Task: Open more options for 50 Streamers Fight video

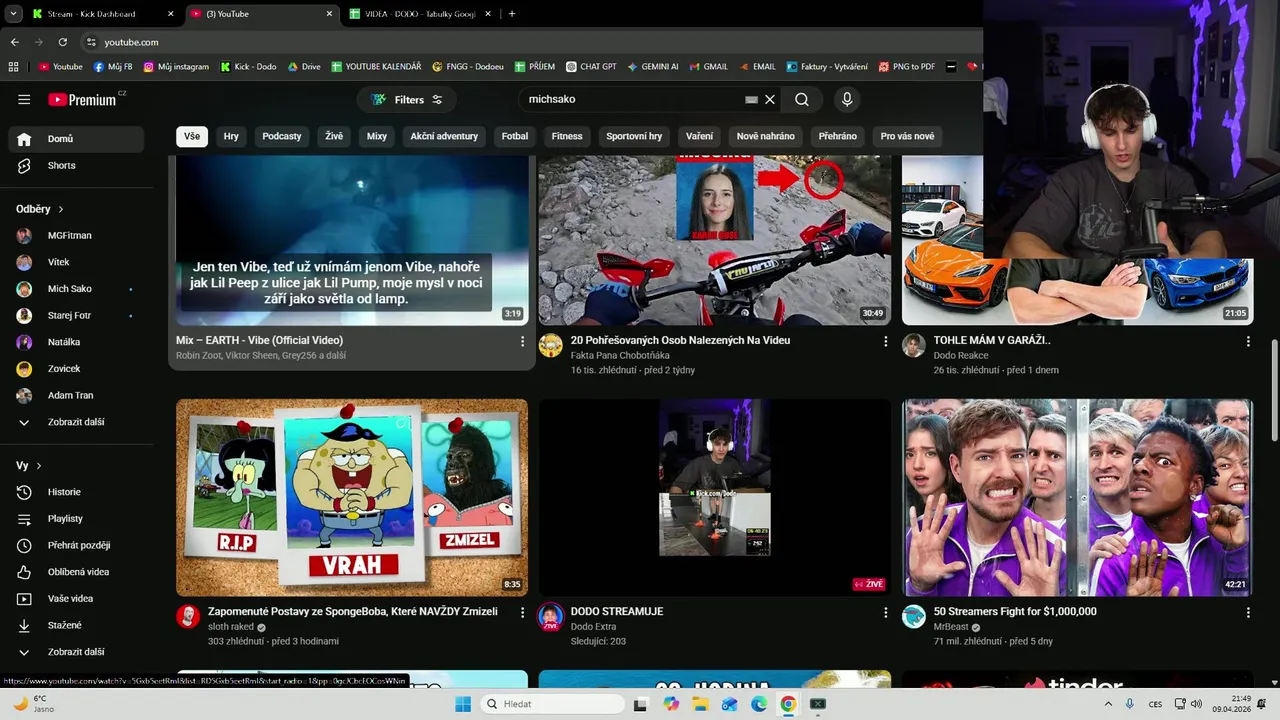Action: point(1248,612)
